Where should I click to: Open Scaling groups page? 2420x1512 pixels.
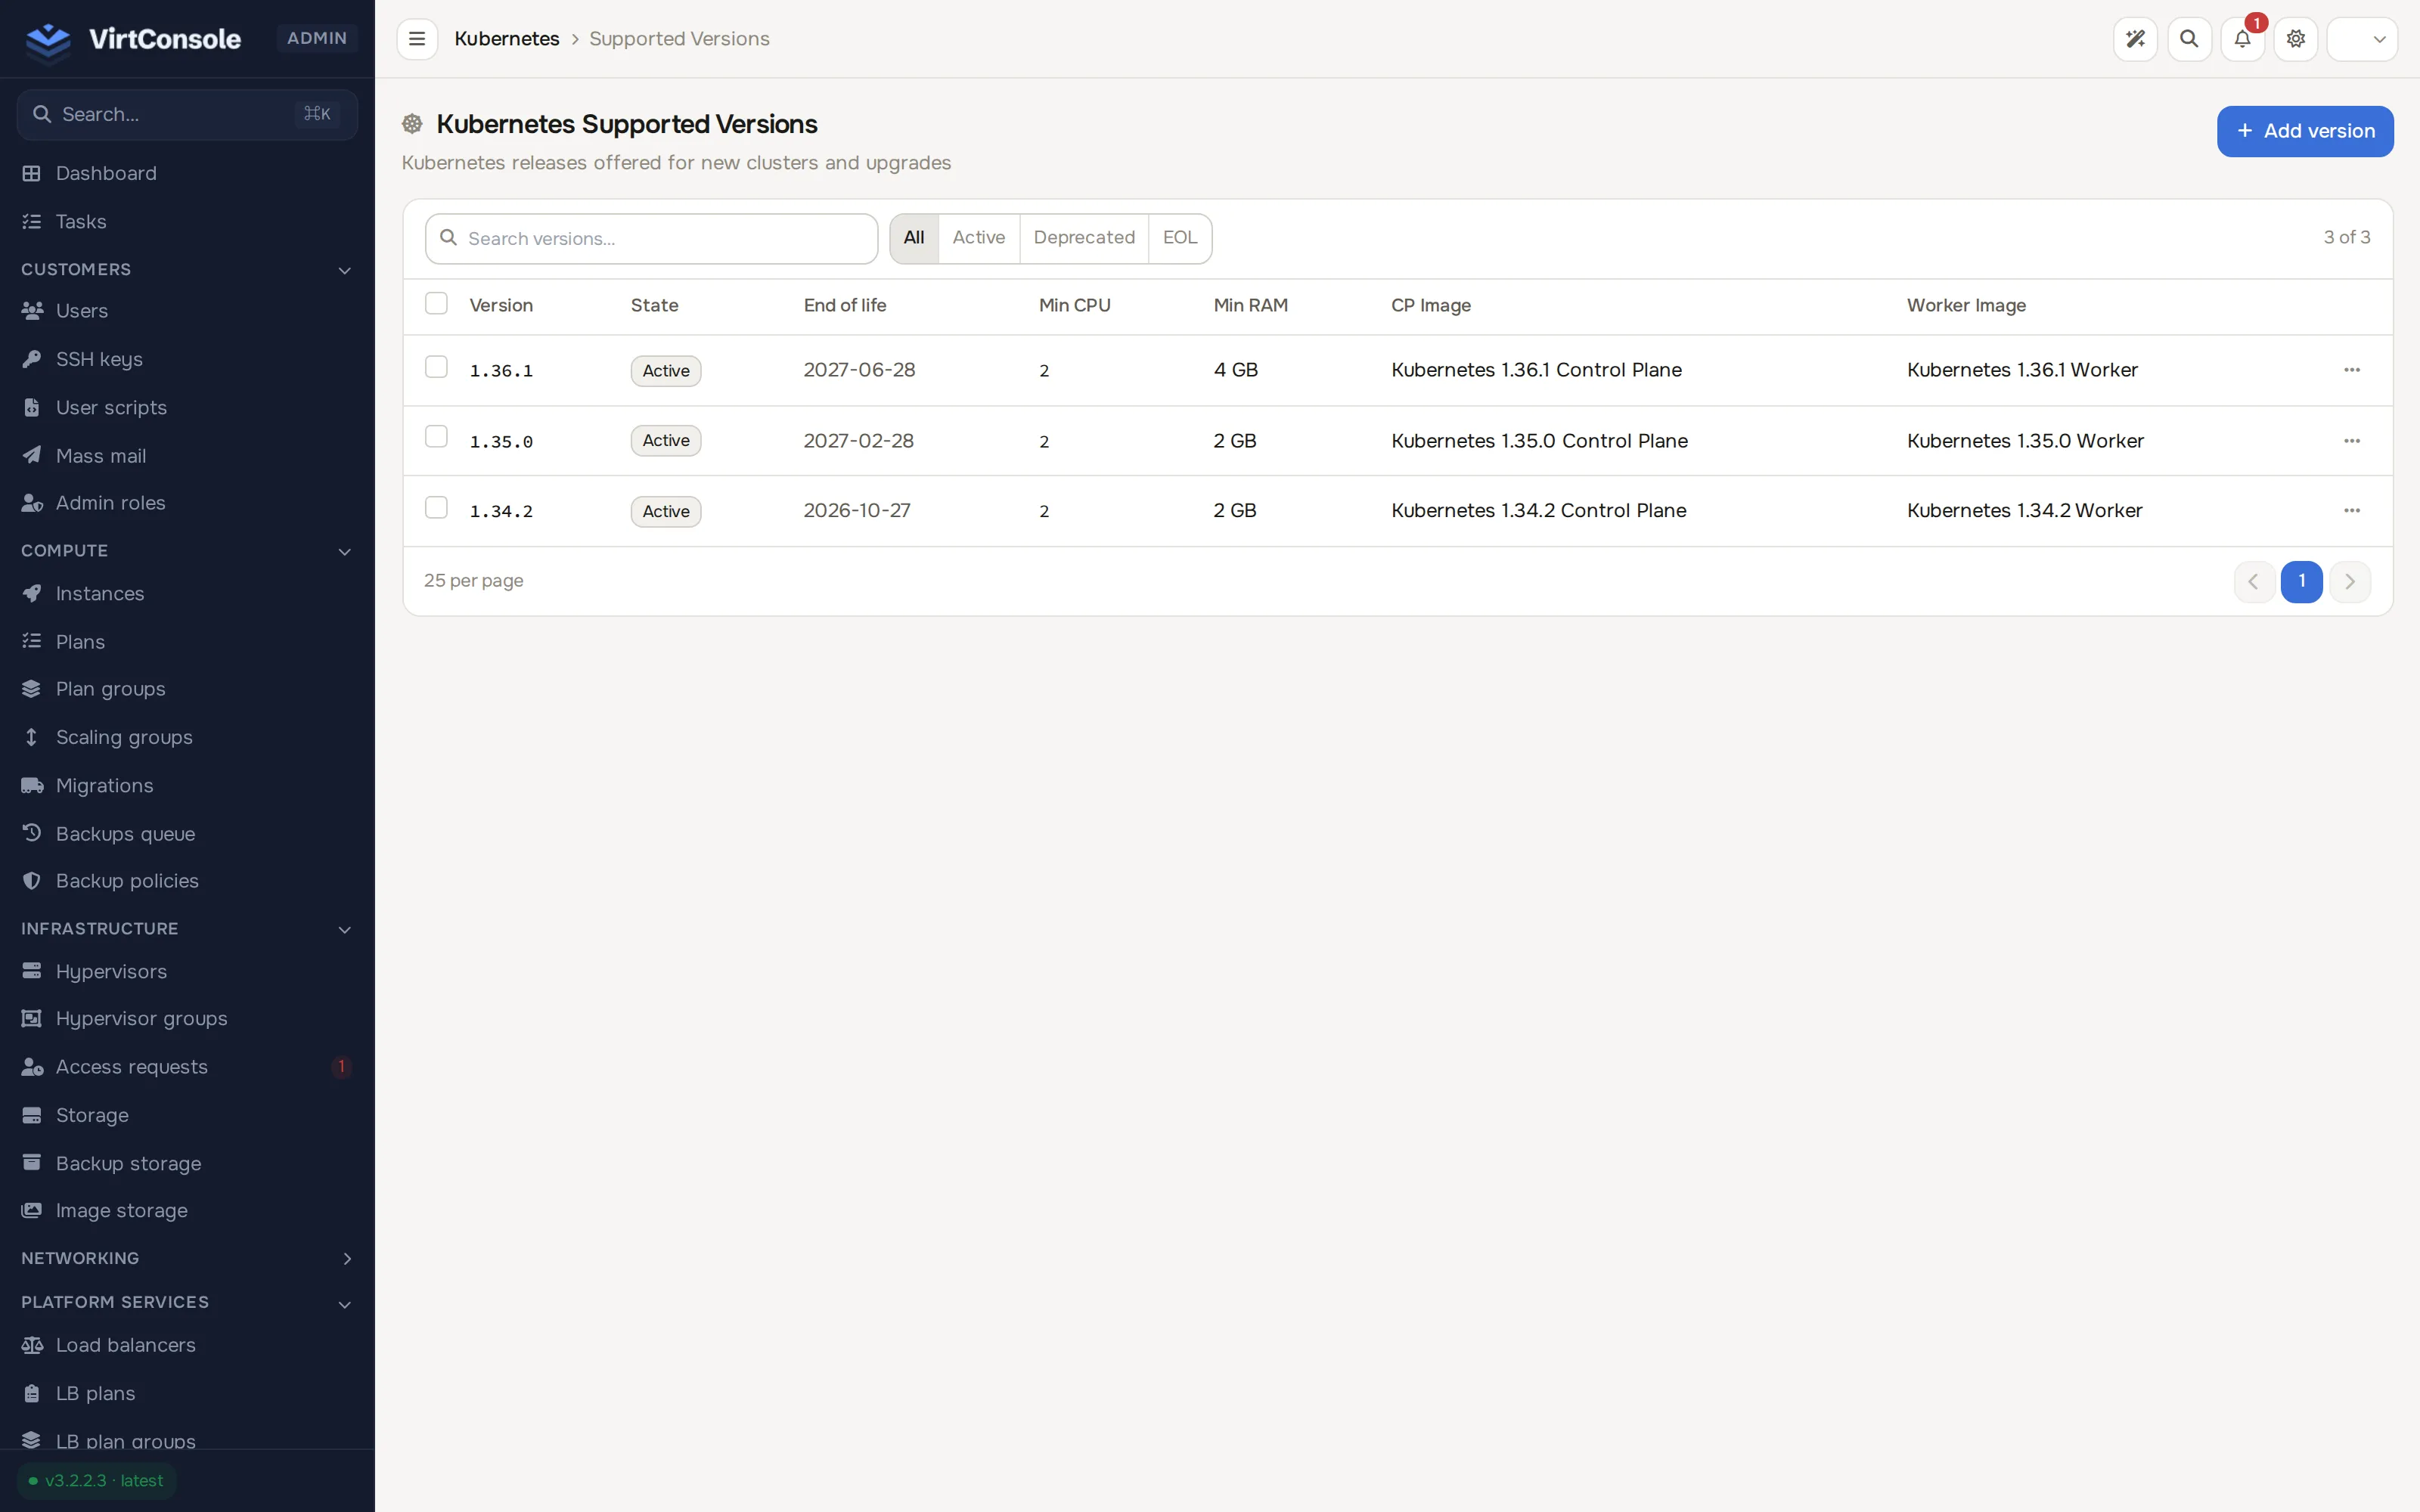(x=187, y=738)
